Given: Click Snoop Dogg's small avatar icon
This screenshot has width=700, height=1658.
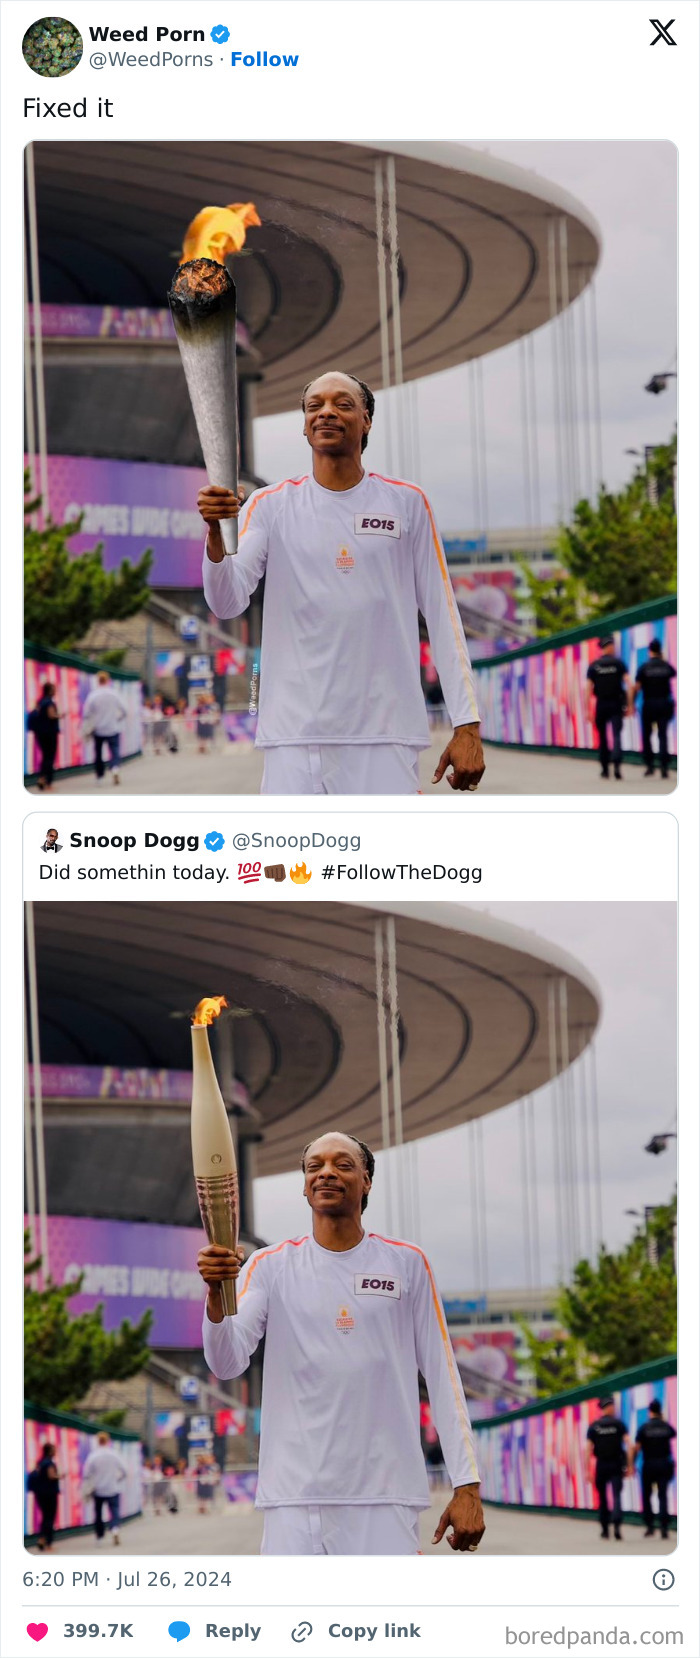Looking at the screenshot, I should coord(51,840).
